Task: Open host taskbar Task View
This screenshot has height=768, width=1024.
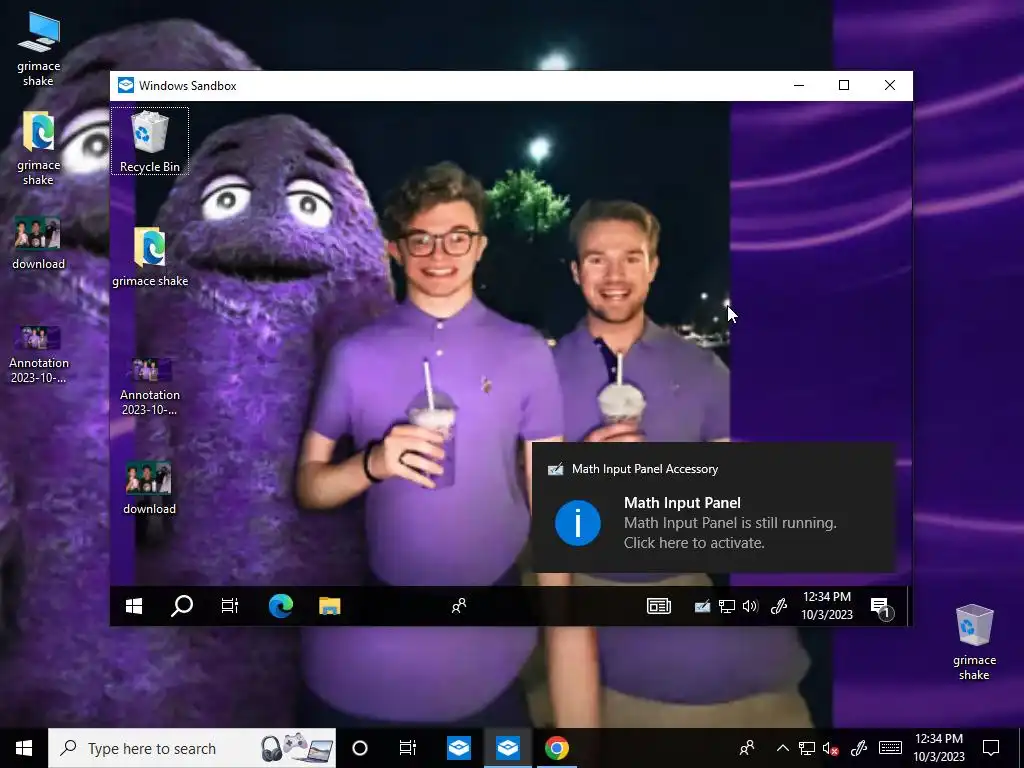Action: point(408,748)
